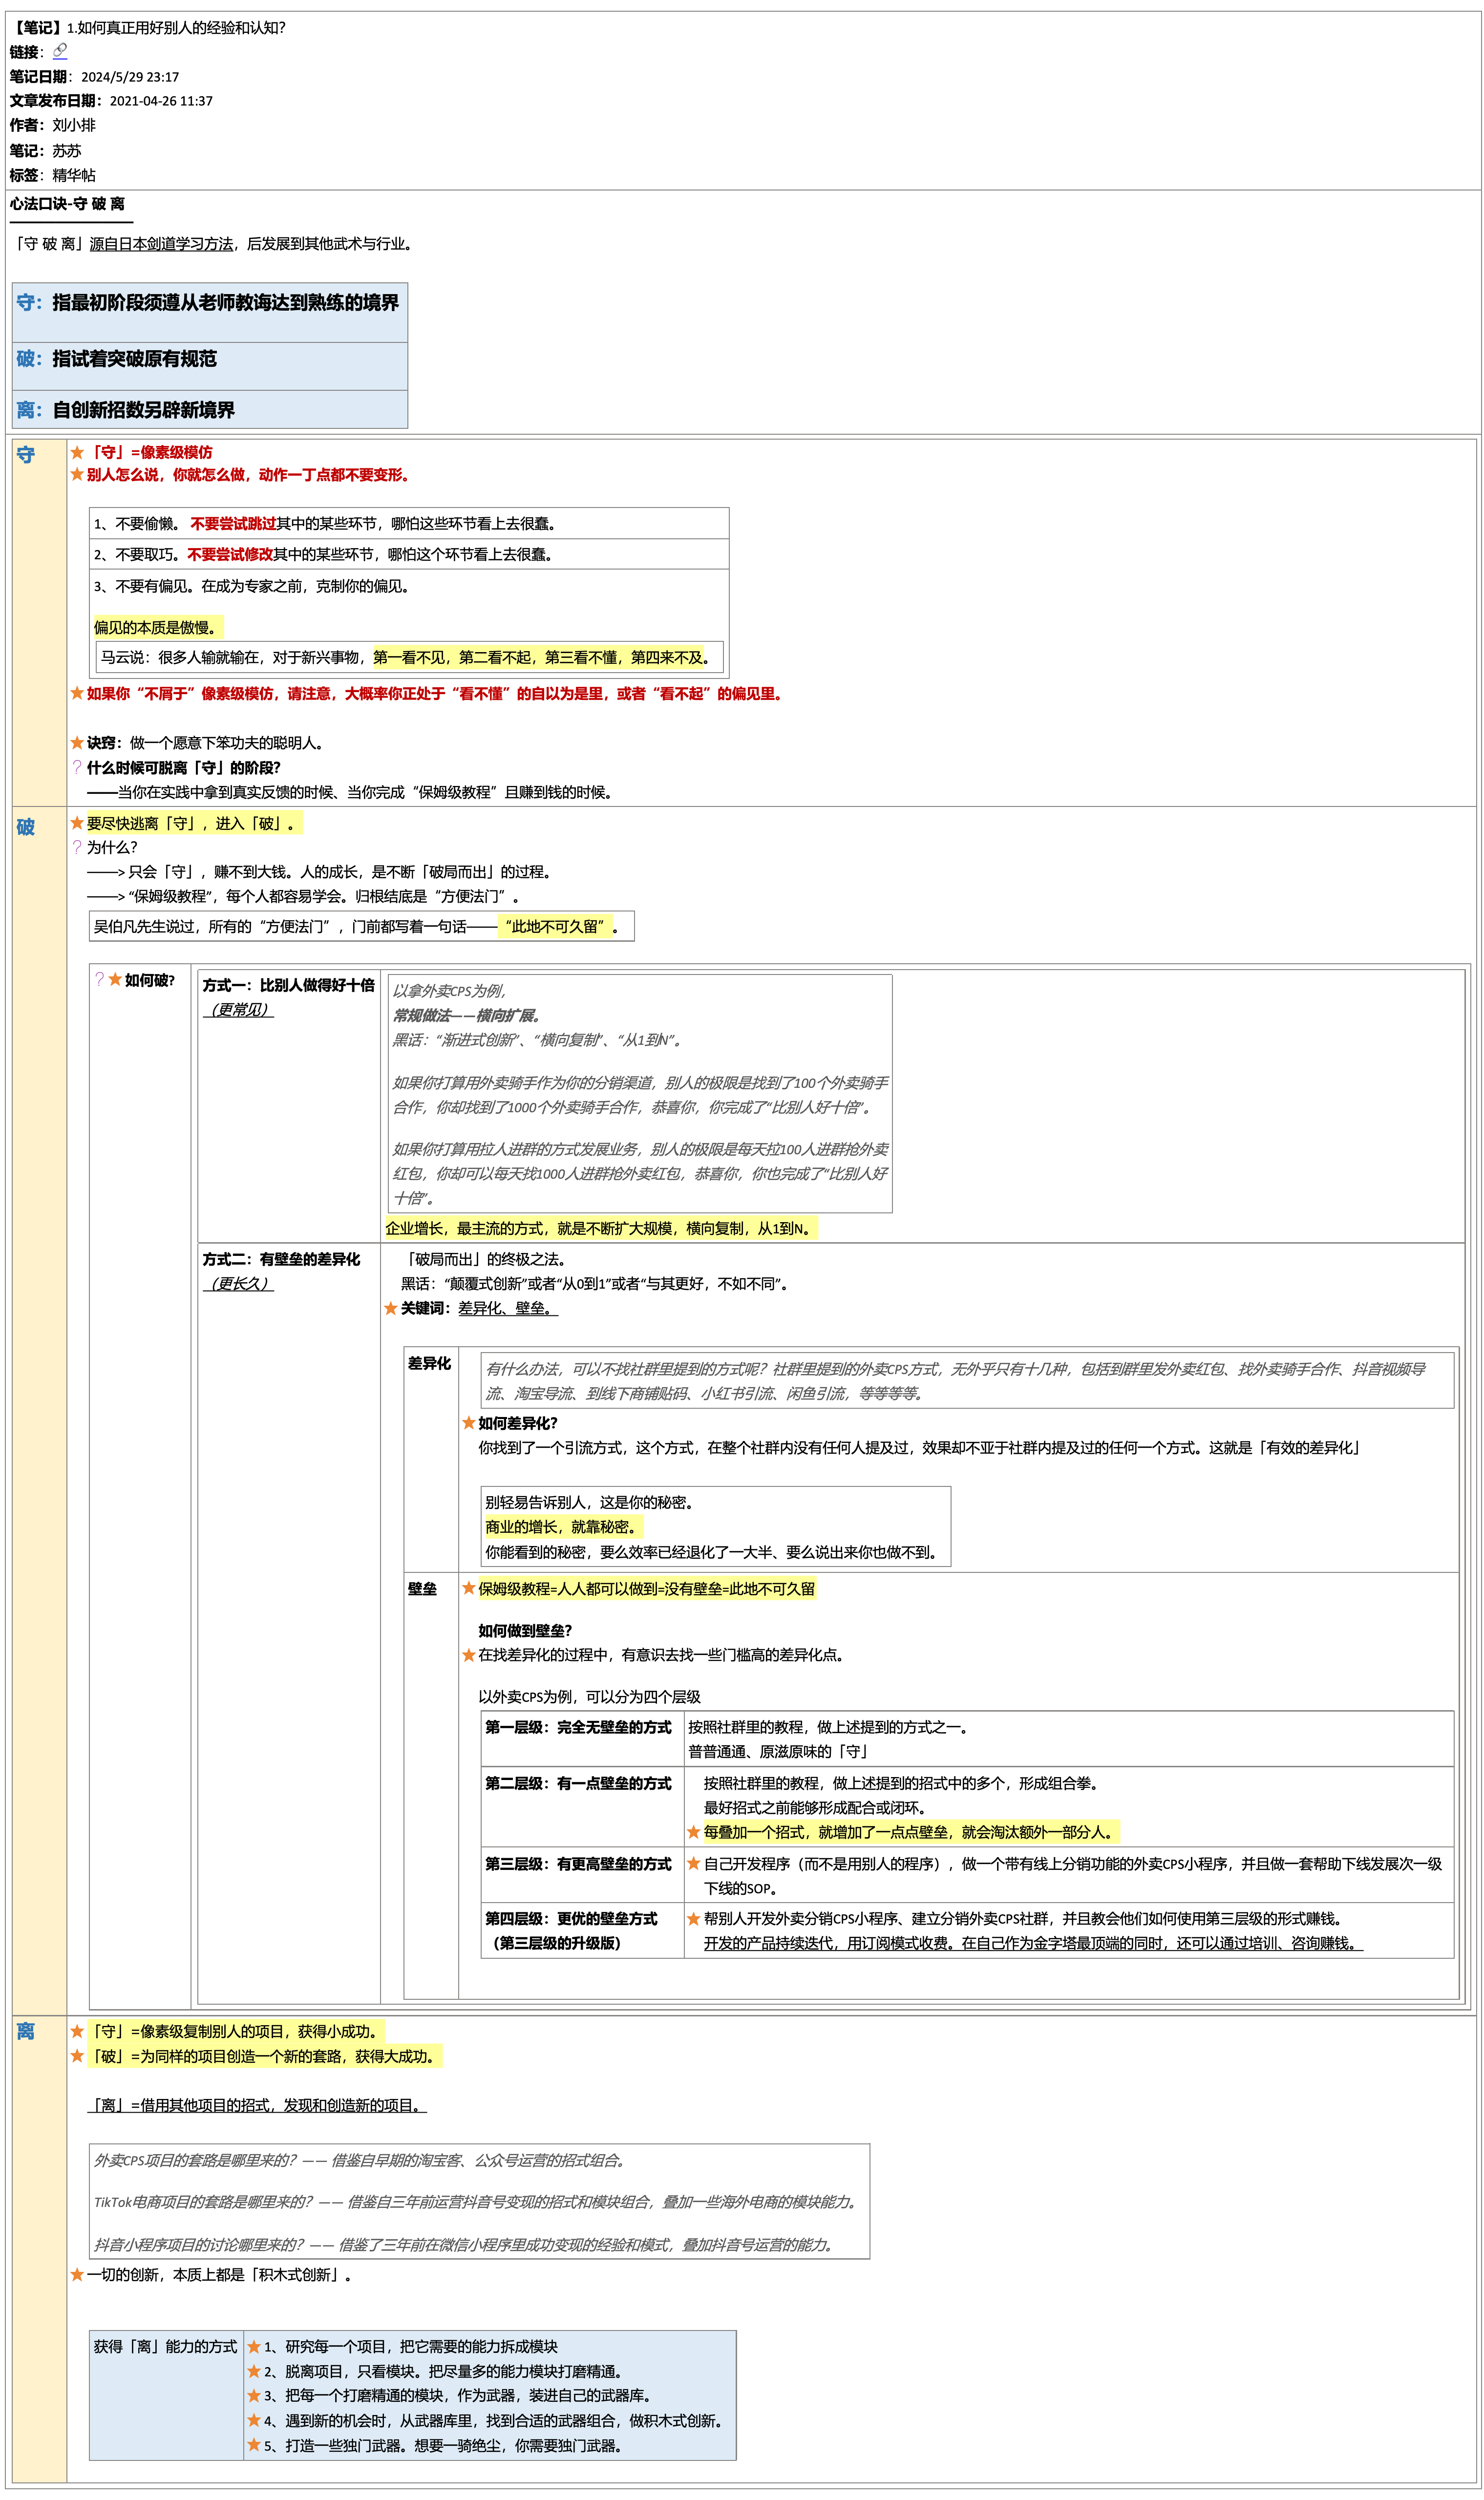The width and height of the screenshot is (1484, 2500).
Task: Click underlined text （更长久）
Action: [238, 1283]
